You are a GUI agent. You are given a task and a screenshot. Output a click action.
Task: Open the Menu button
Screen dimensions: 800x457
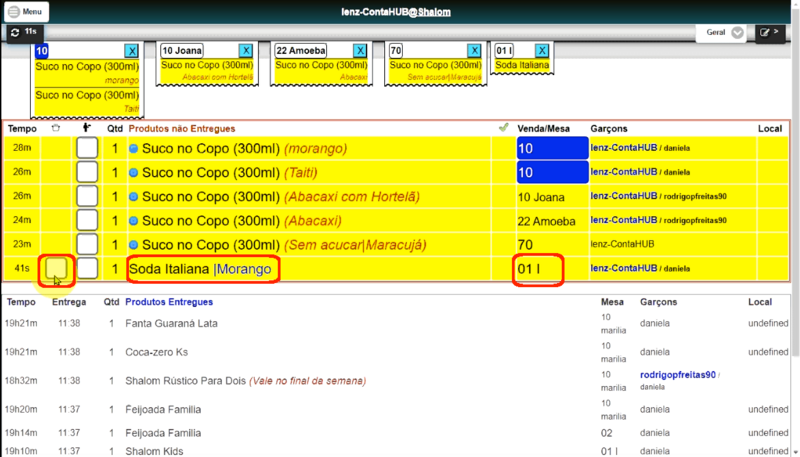[x=27, y=12]
